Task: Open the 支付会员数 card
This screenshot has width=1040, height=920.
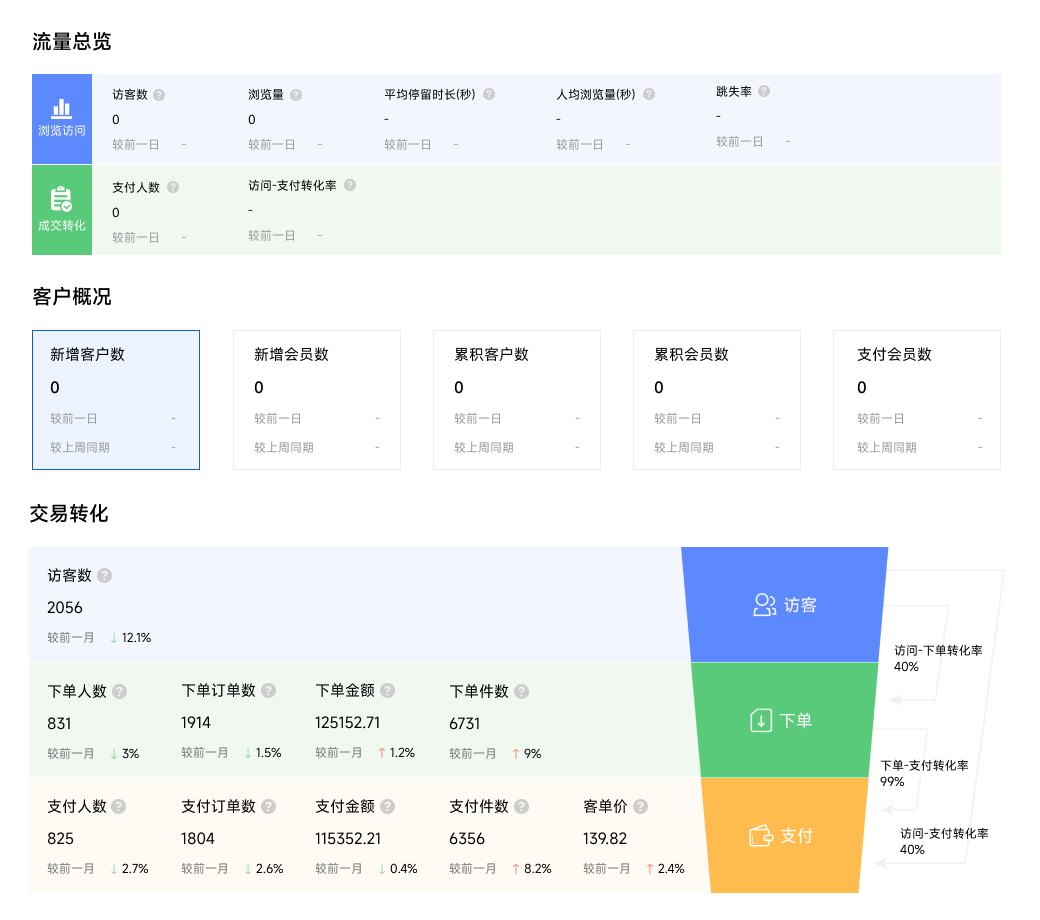Action: (x=917, y=400)
